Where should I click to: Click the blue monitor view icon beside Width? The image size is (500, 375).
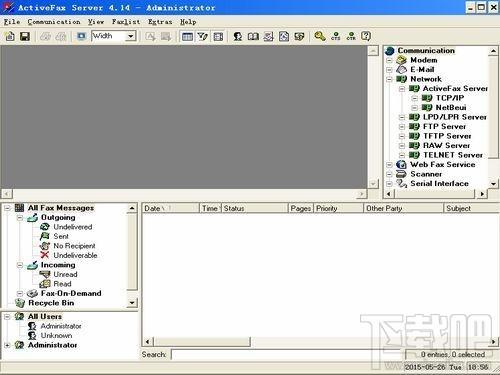[81, 36]
